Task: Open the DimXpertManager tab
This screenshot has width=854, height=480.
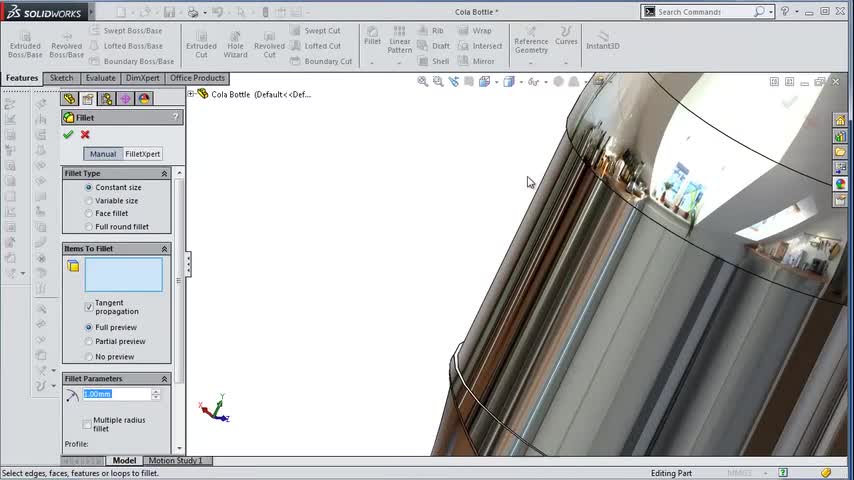Action: click(125, 99)
